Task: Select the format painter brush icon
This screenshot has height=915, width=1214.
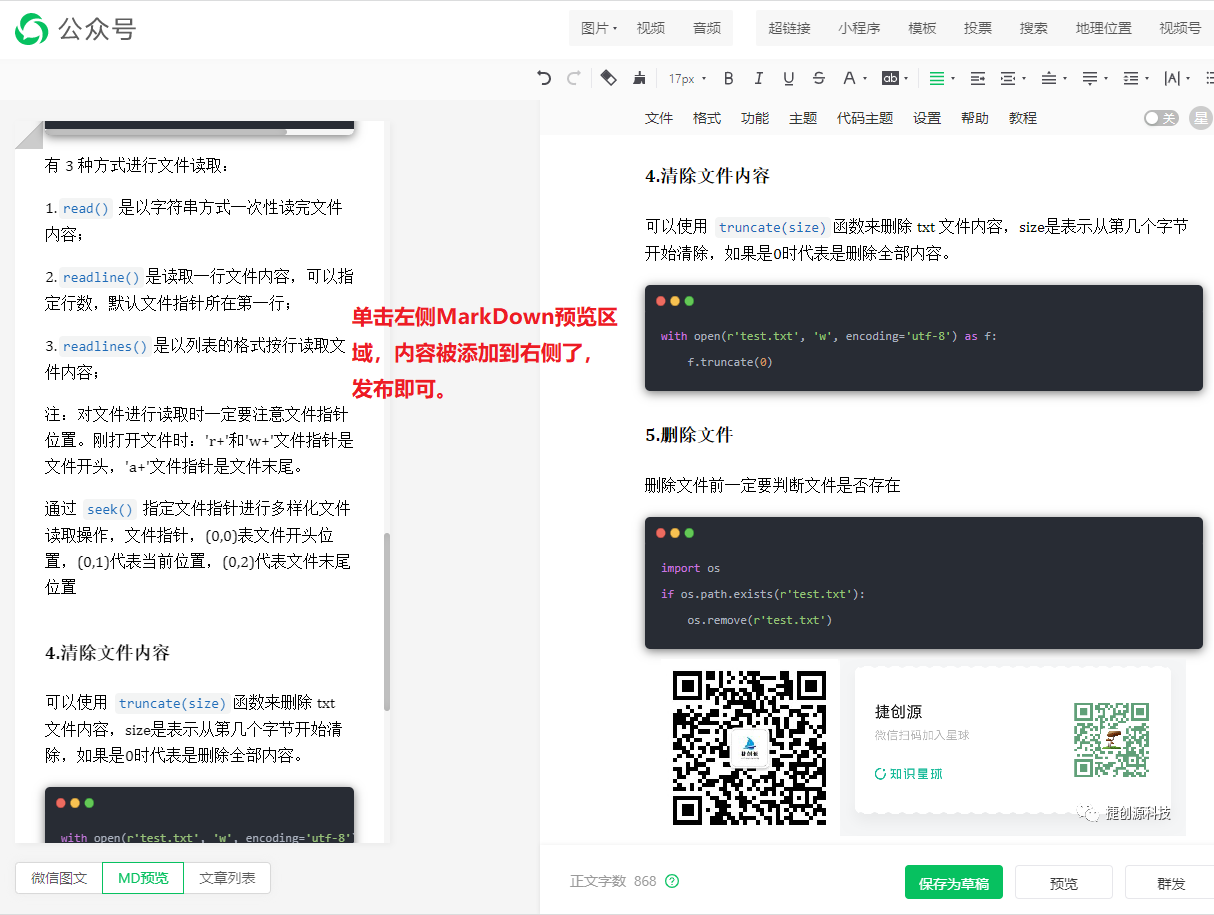Action: tap(640, 78)
